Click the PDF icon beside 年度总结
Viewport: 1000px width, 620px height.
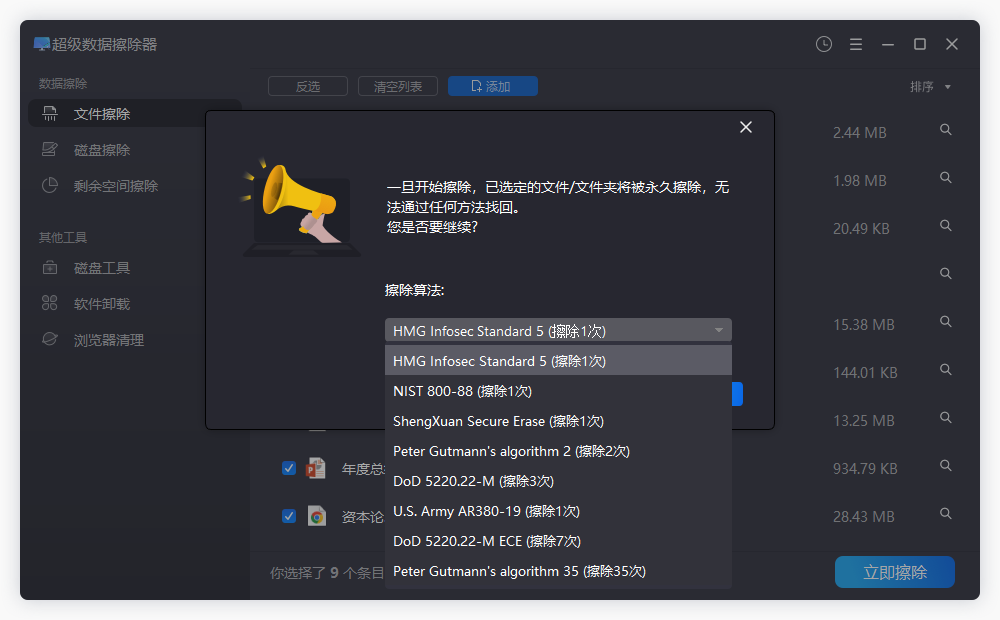[x=315, y=468]
